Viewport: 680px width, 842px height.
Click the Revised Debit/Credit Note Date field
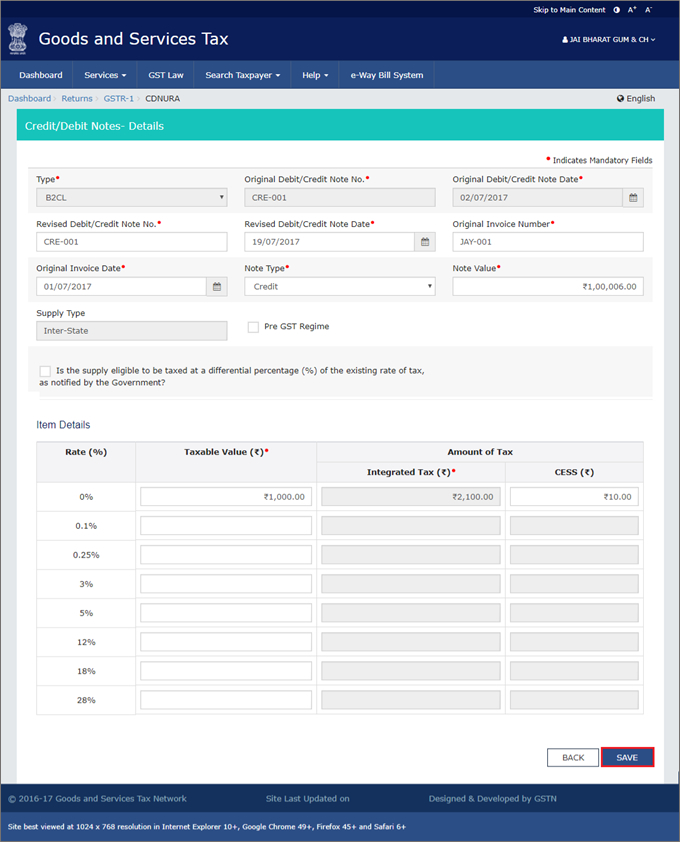330,242
